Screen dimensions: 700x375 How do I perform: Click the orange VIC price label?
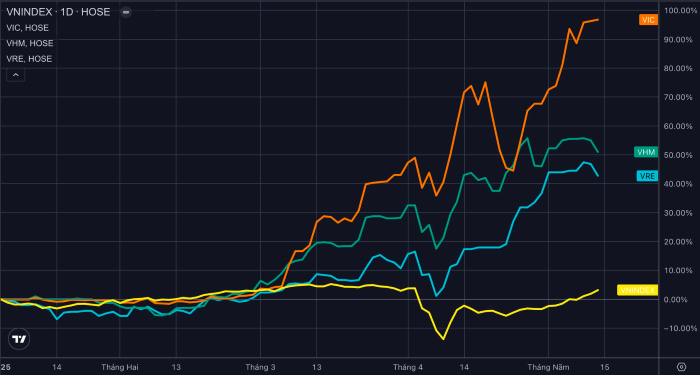[x=648, y=20]
